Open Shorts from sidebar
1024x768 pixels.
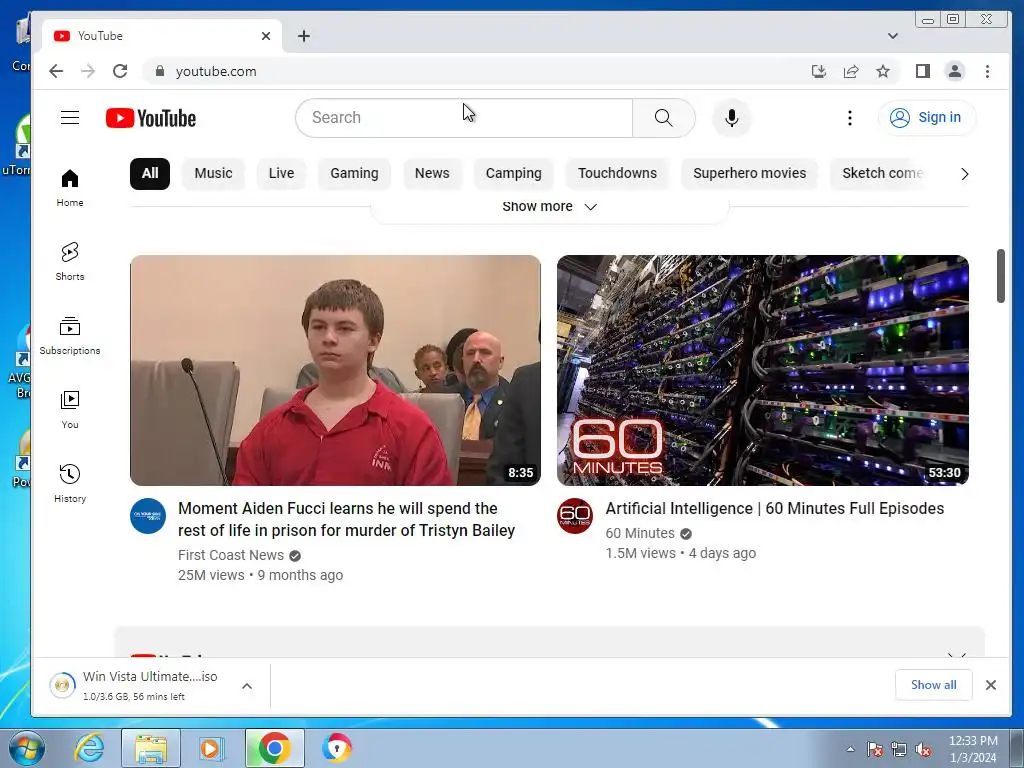point(70,262)
